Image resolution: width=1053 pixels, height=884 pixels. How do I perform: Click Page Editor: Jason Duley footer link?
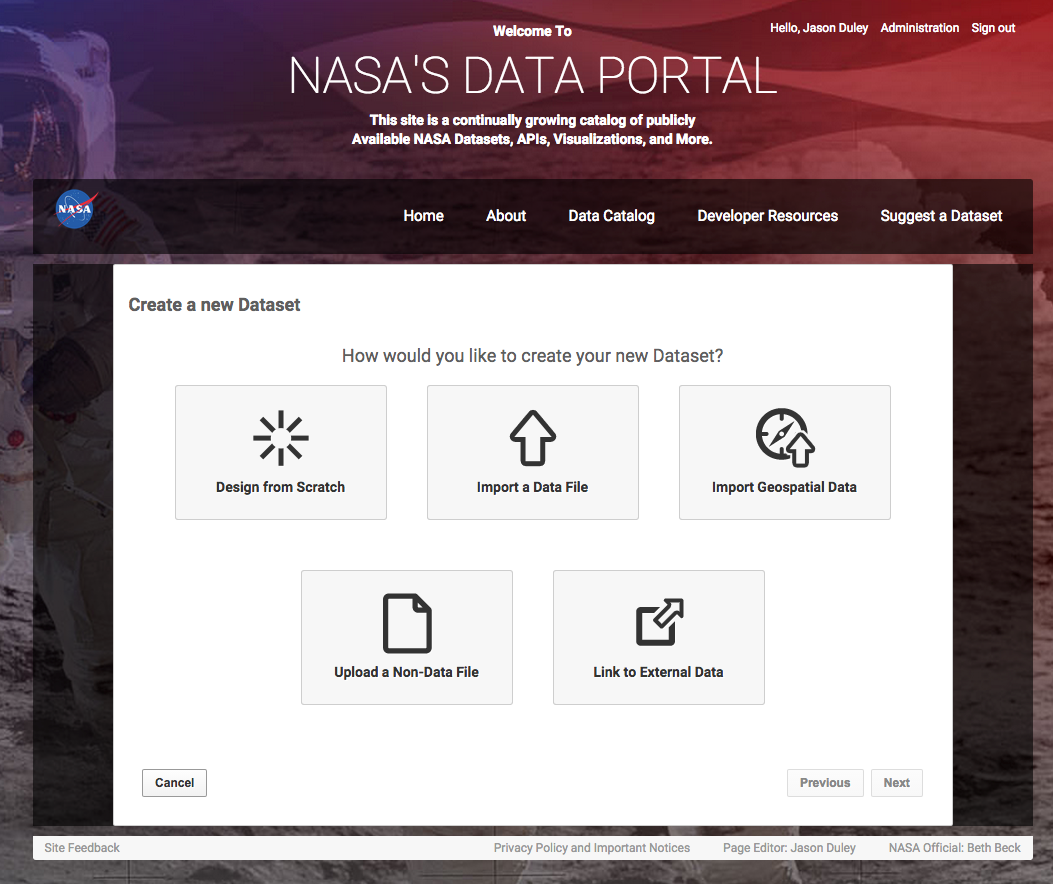pos(789,848)
